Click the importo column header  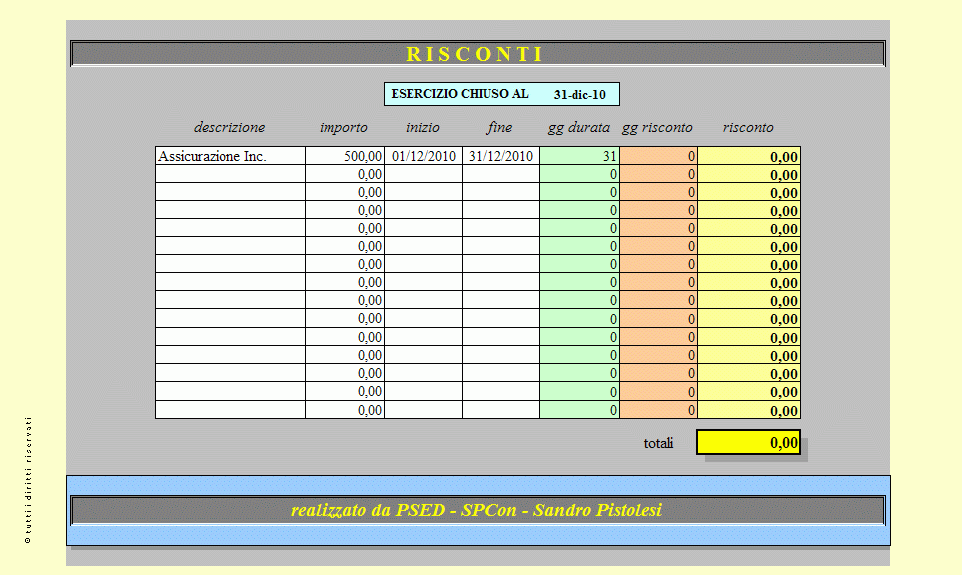tap(344, 128)
